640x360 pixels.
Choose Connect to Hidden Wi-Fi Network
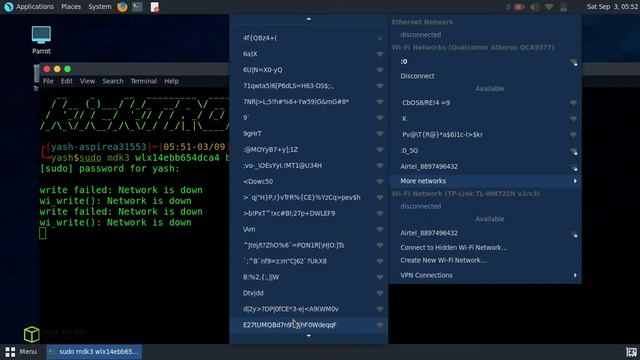(485, 247)
